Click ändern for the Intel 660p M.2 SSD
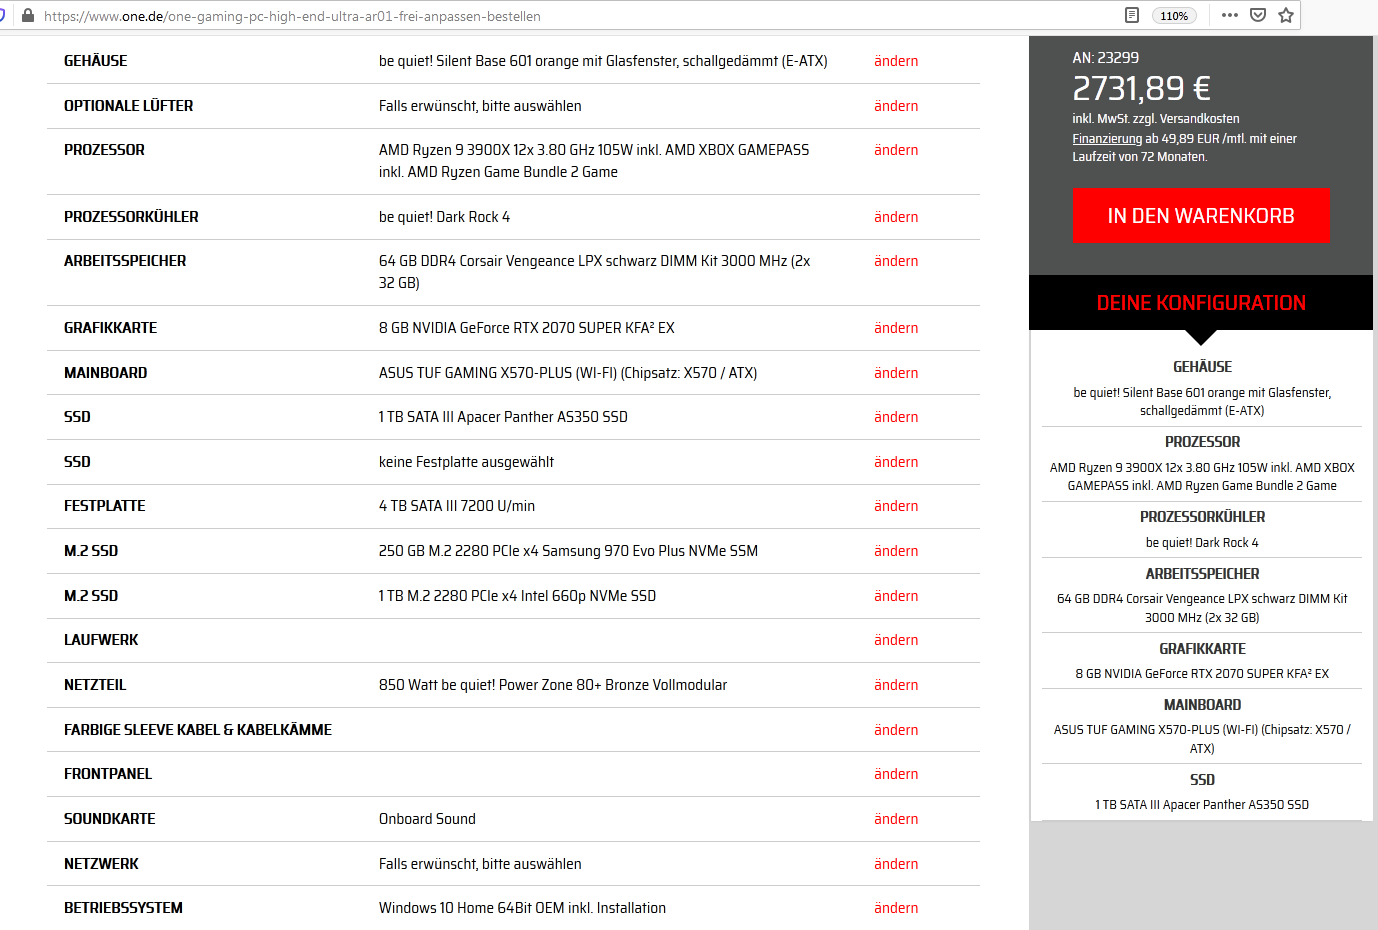The image size is (1378, 930). (896, 596)
